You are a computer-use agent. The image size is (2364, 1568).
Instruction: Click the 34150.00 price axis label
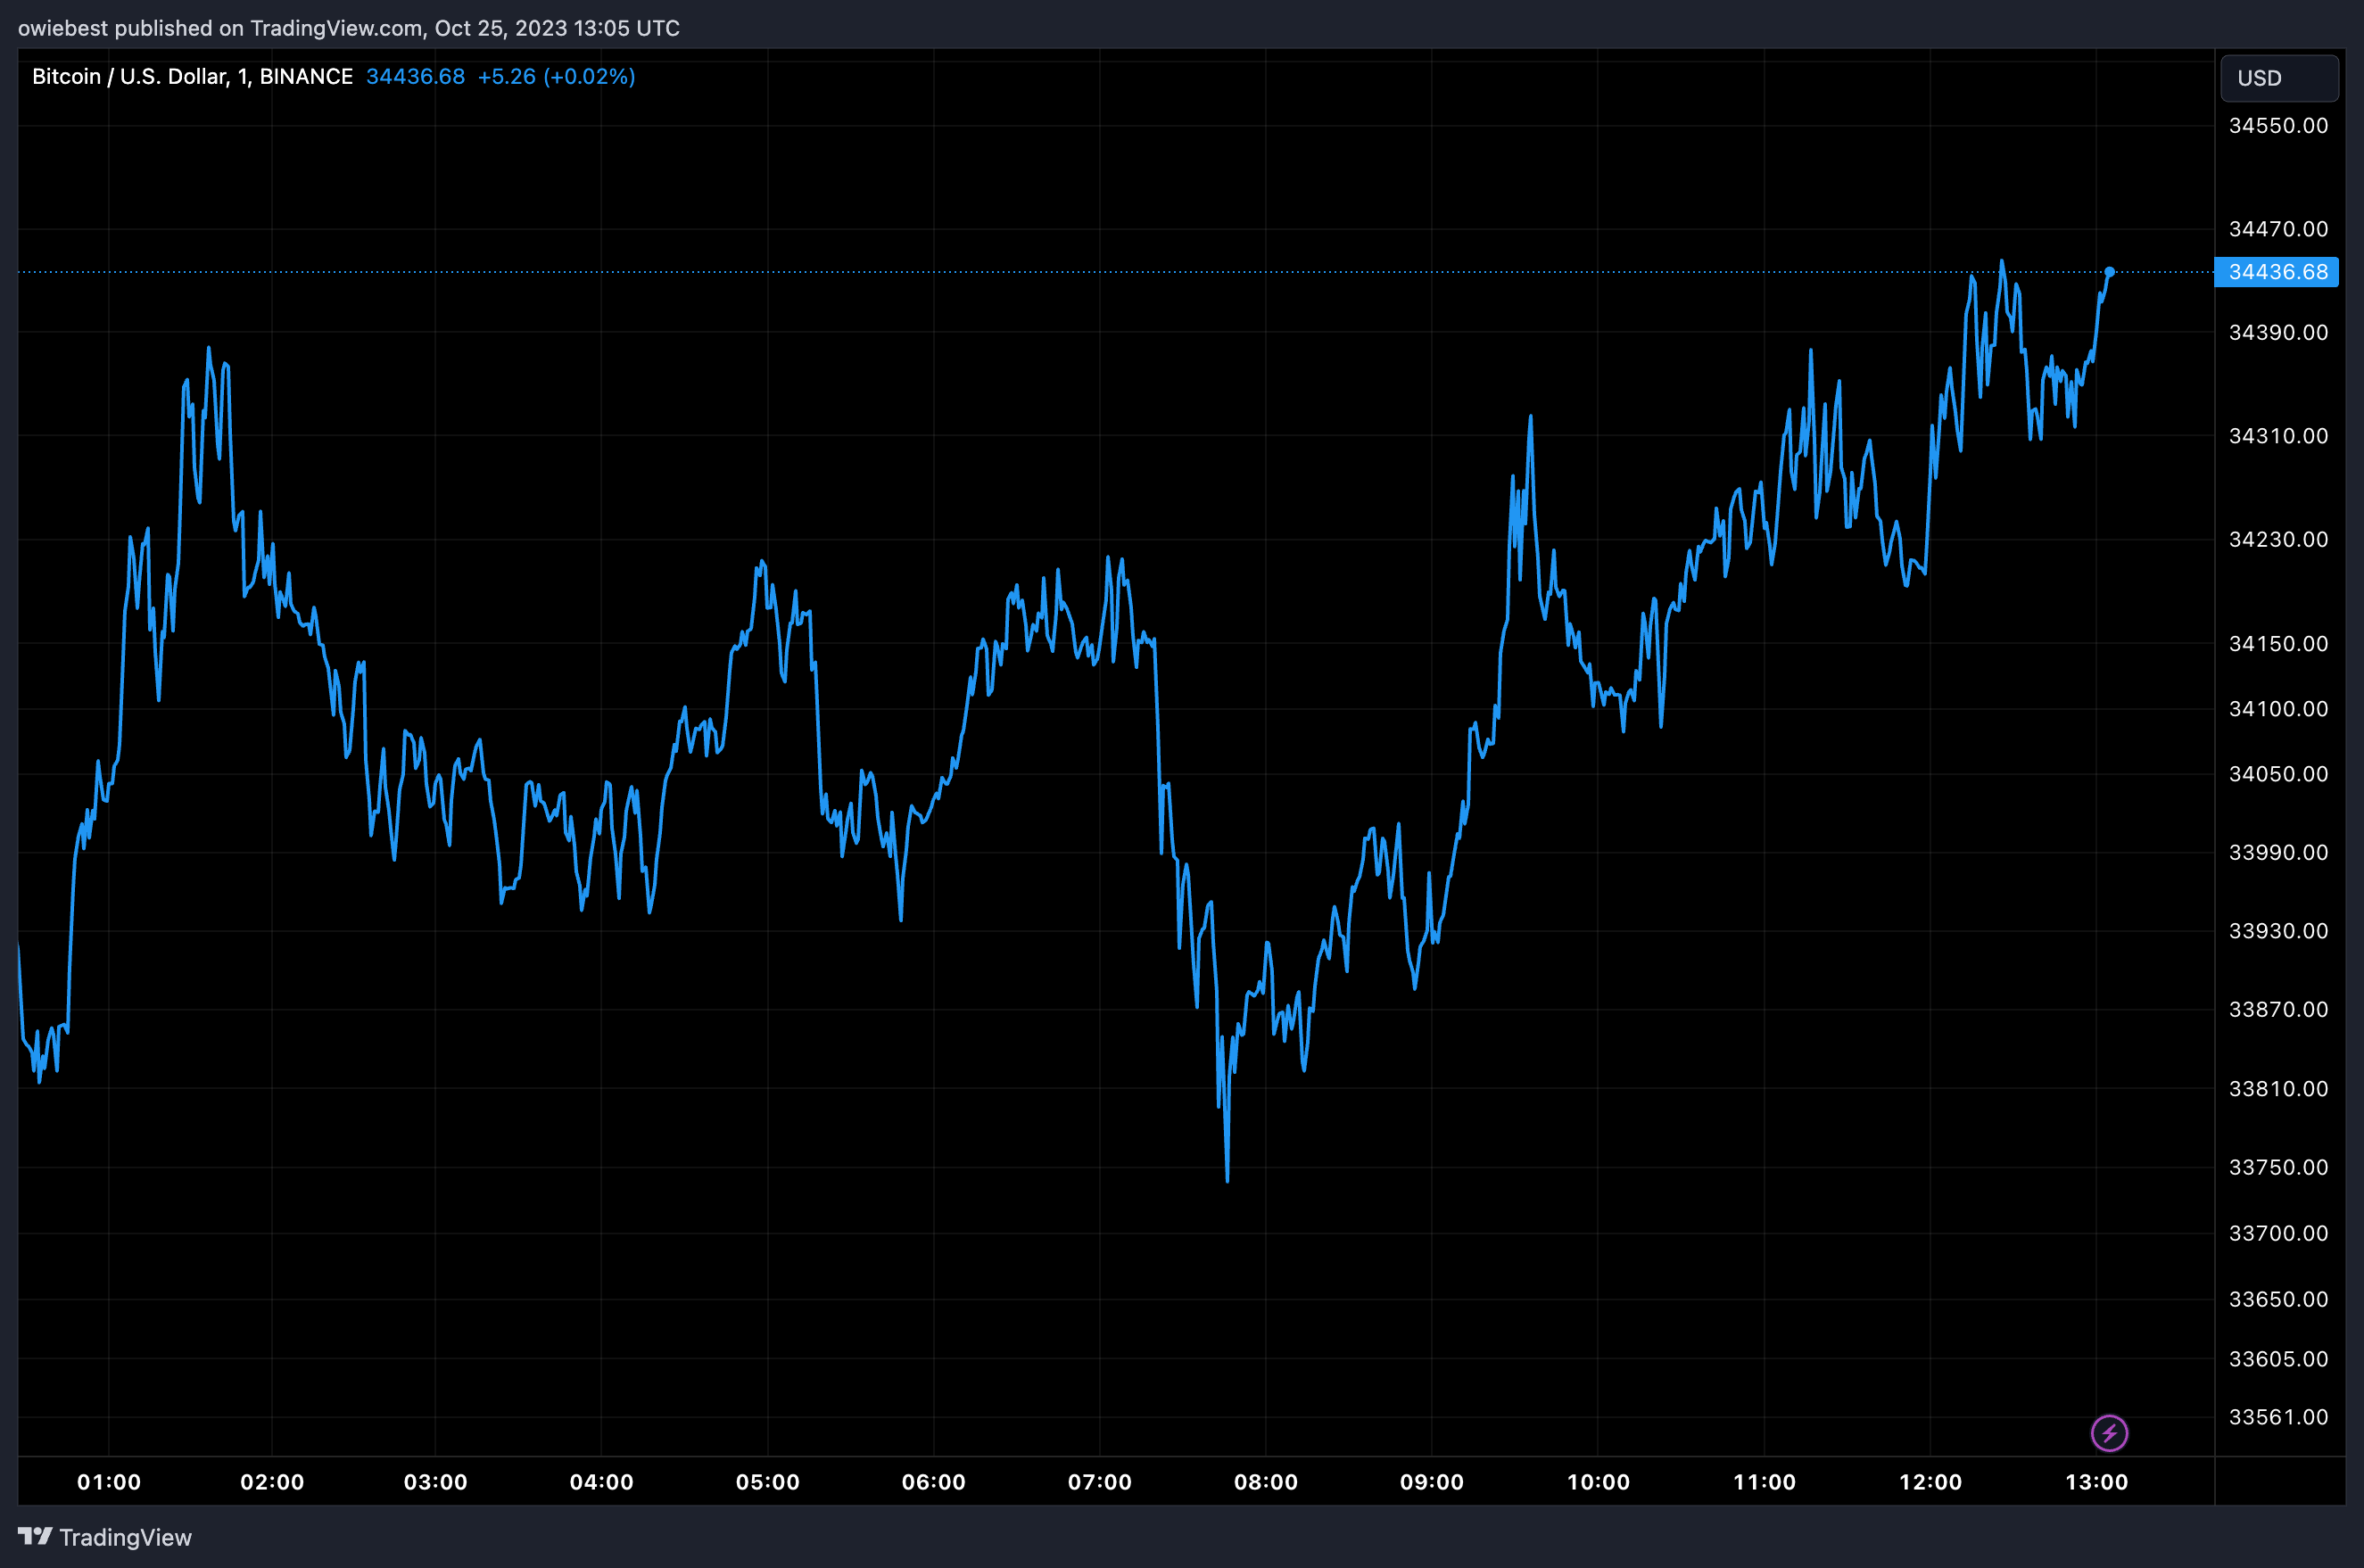(x=2278, y=643)
